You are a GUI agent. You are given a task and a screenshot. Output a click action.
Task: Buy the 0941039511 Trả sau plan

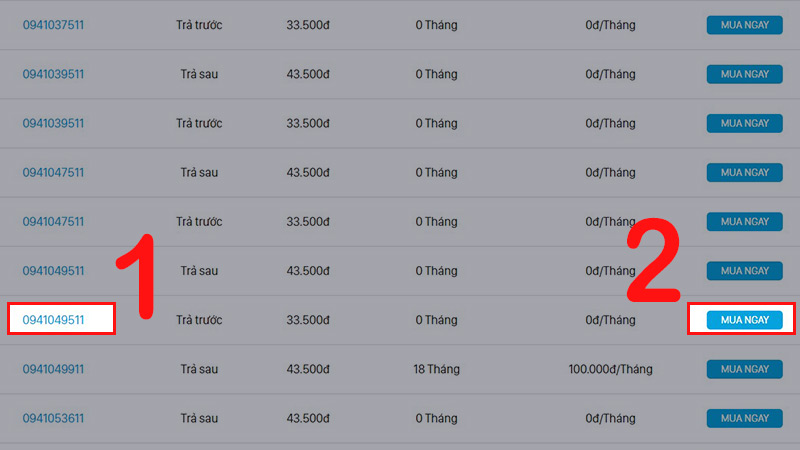[744, 74]
